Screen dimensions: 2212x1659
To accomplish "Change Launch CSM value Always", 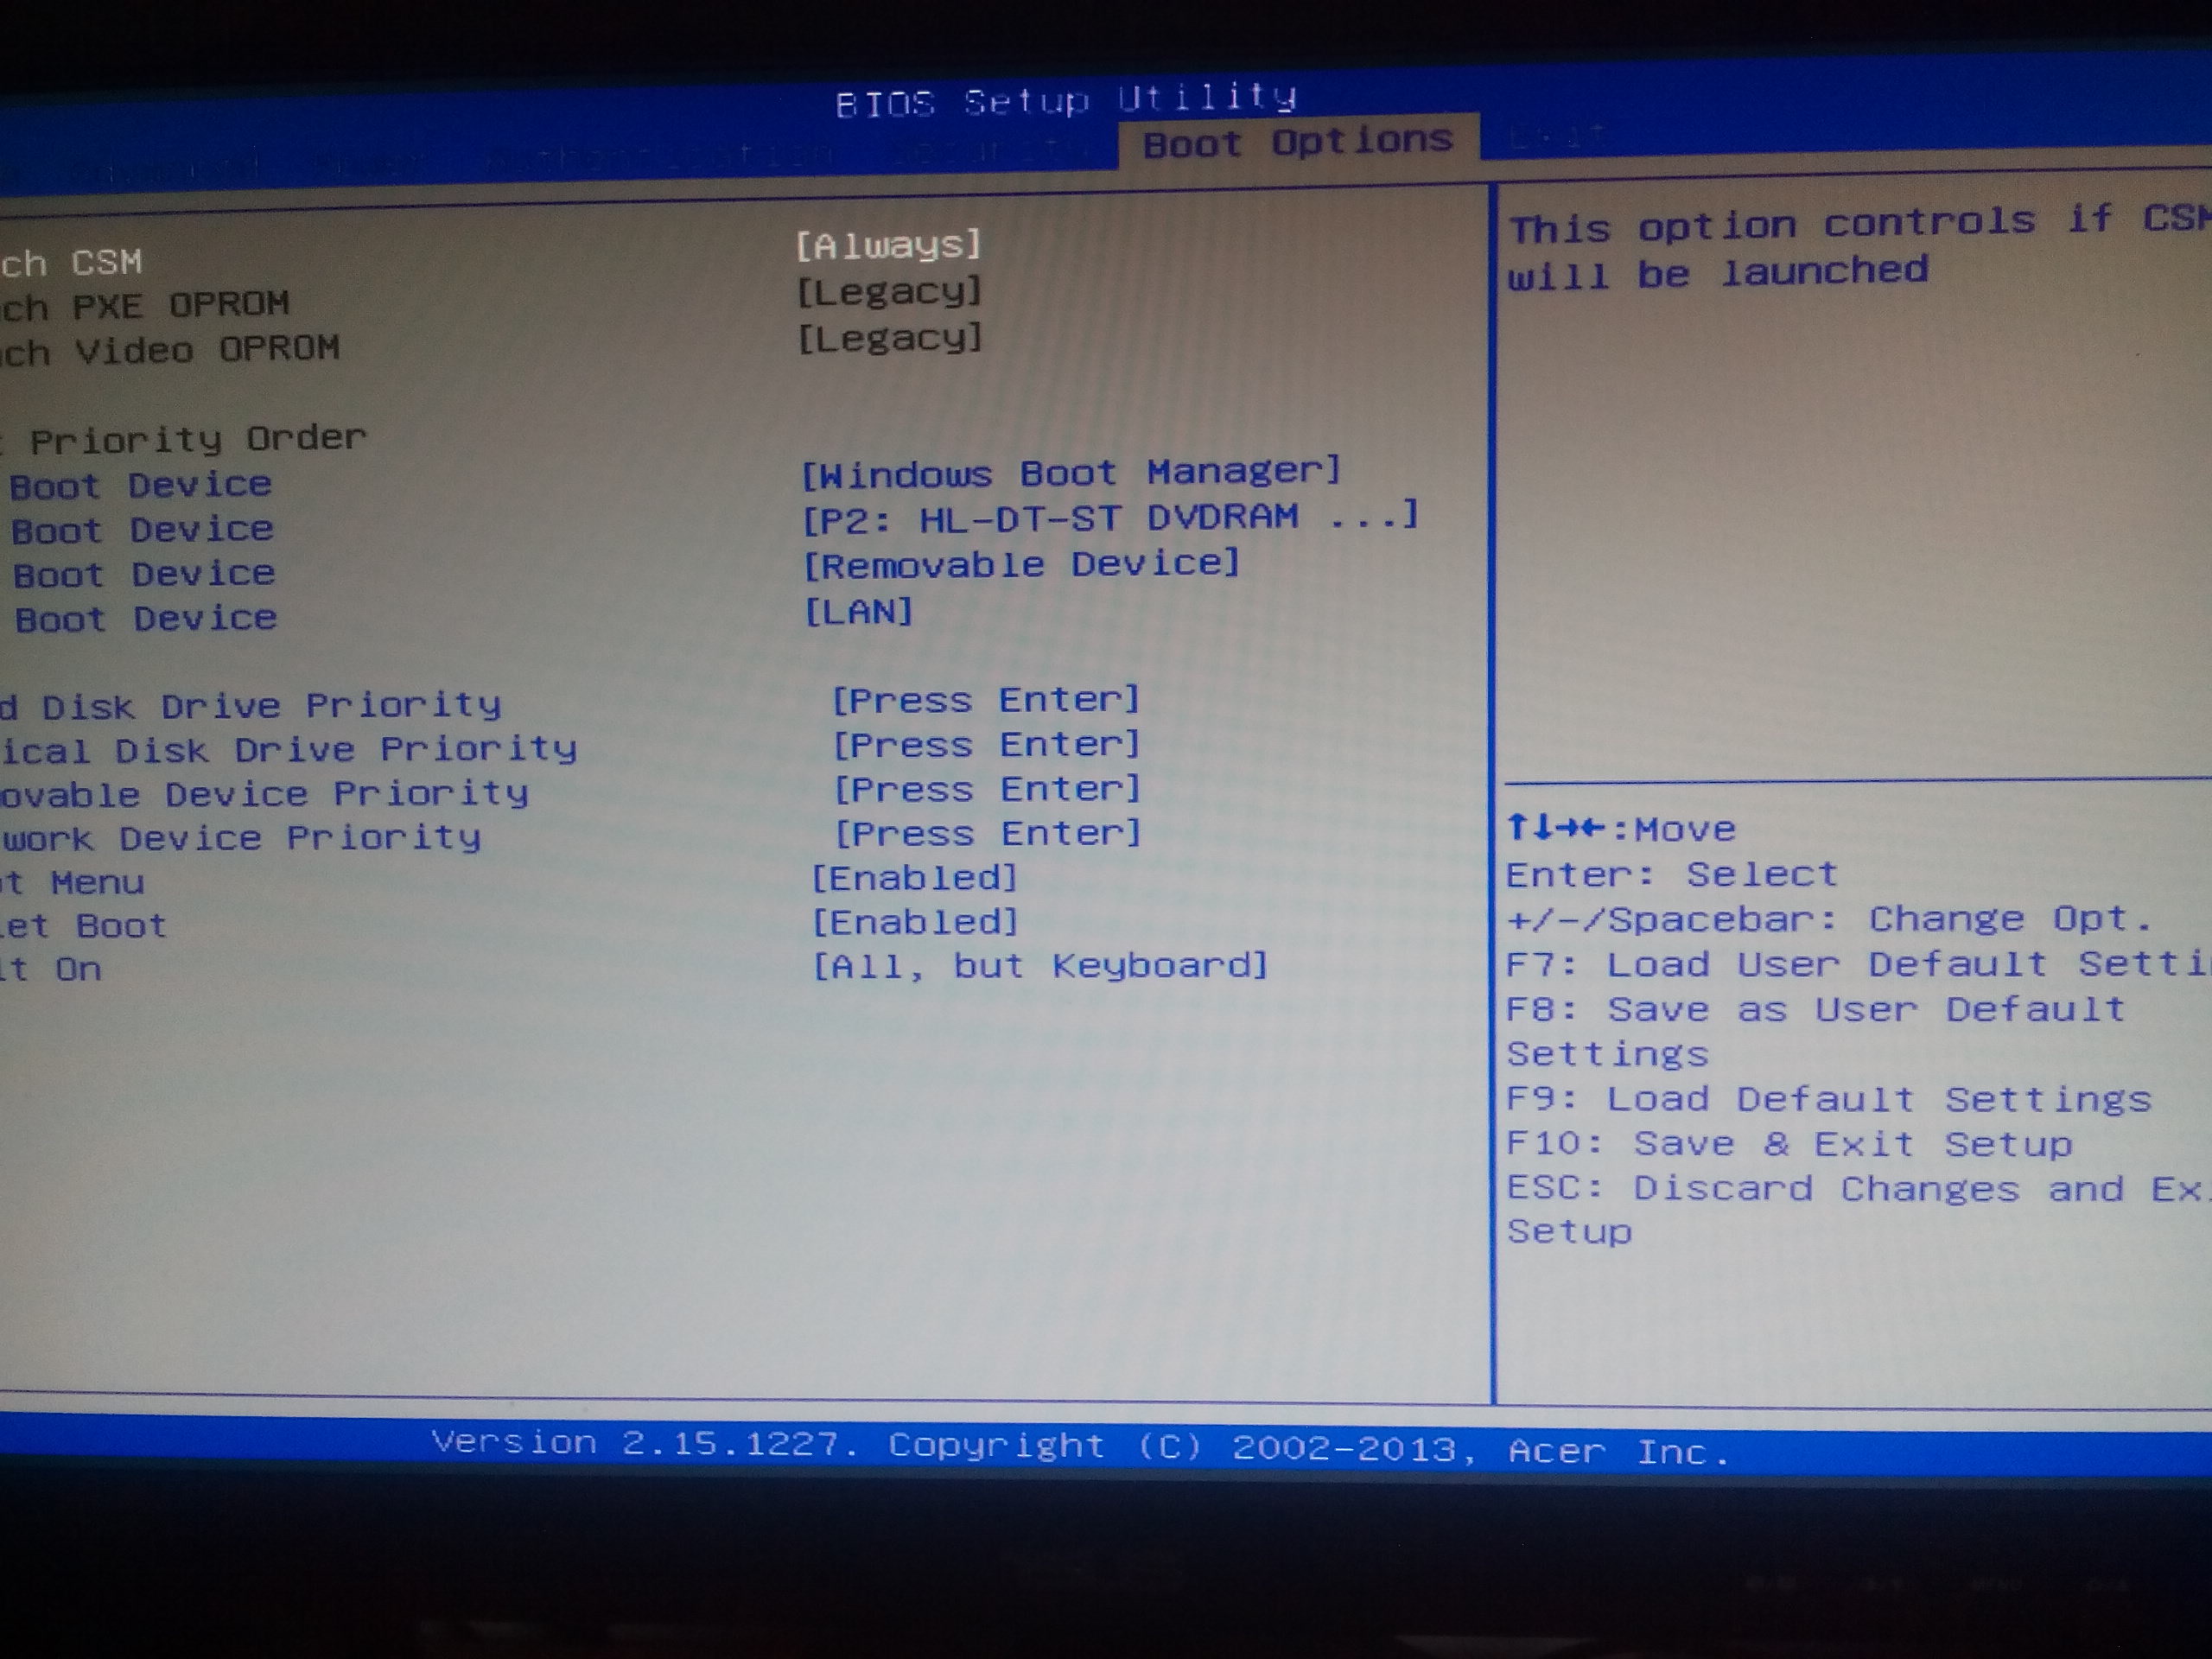I will (x=888, y=245).
